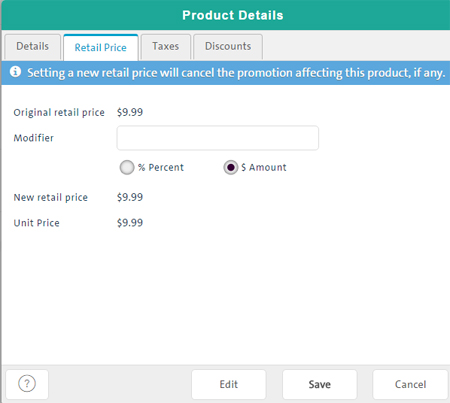Click the Modifier field label
Image resolution: width=450 pixels, height=403 pixels.
click(33, 138)
